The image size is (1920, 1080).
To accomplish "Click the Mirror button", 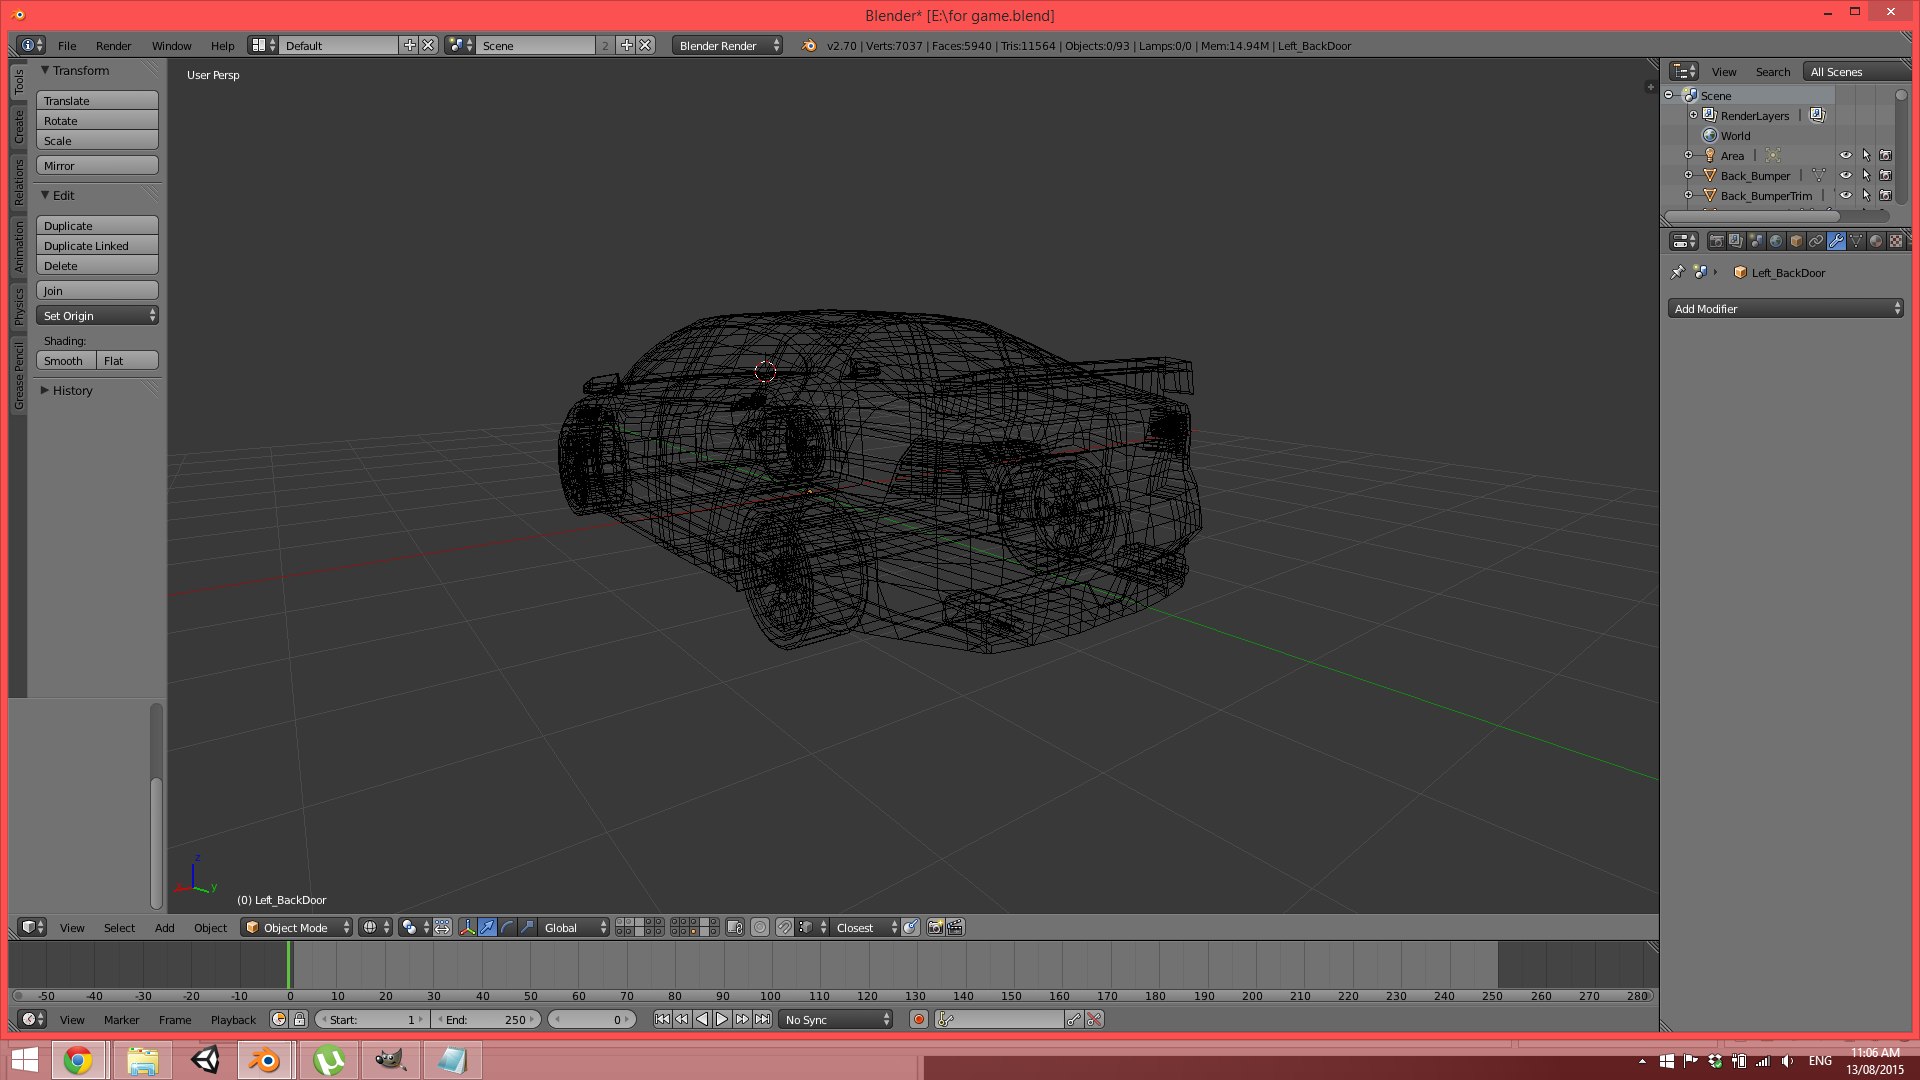I will [97, 166].
